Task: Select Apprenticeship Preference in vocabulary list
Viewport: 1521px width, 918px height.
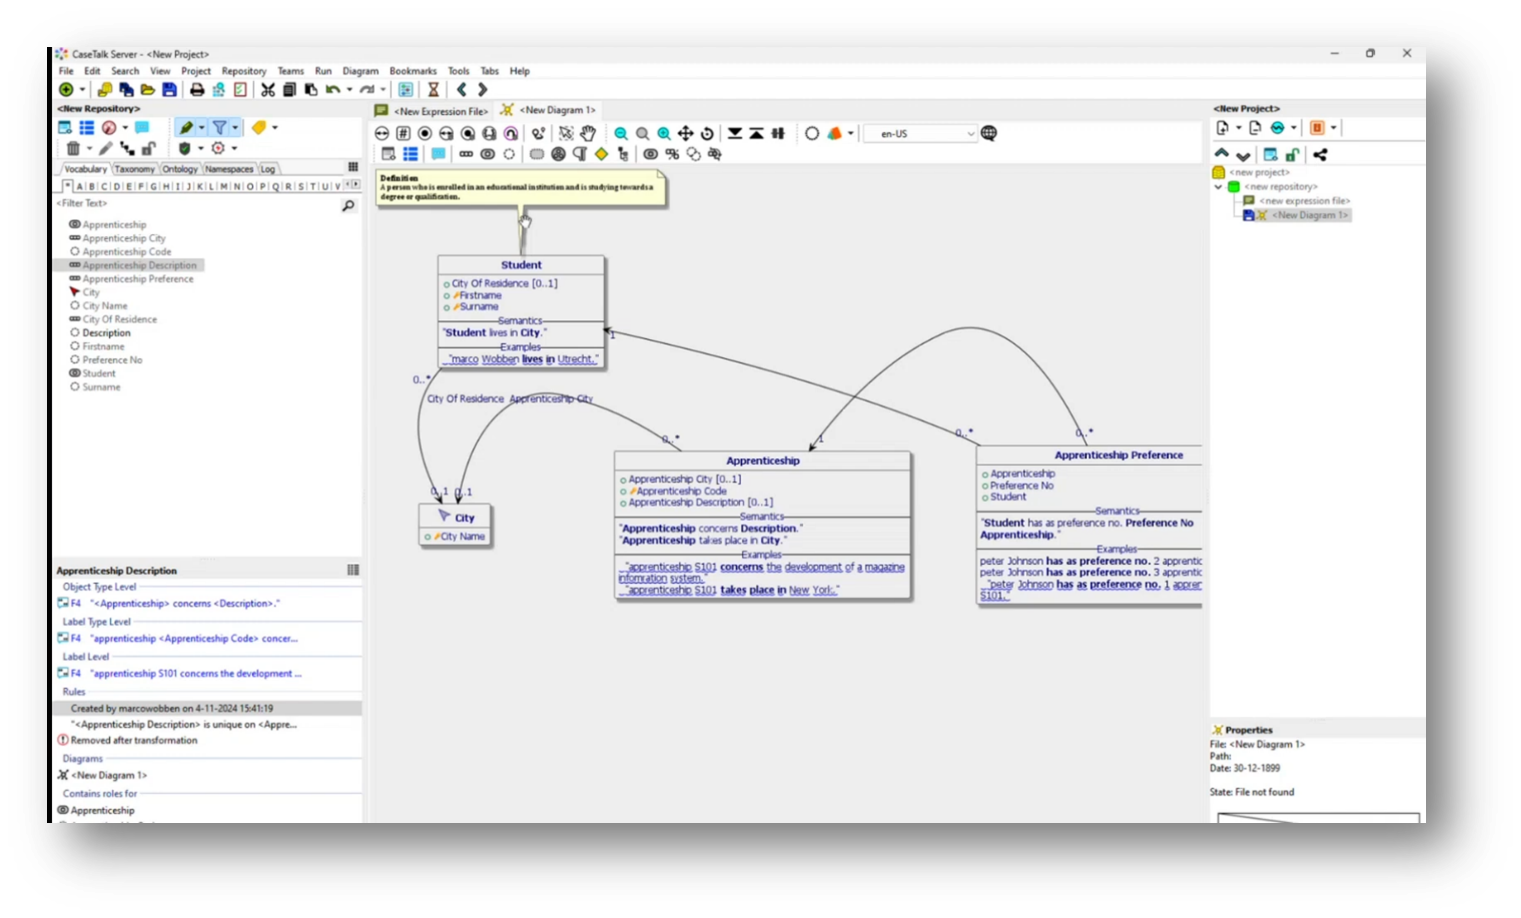Action: pyautogui.click(x=138, y=279)
